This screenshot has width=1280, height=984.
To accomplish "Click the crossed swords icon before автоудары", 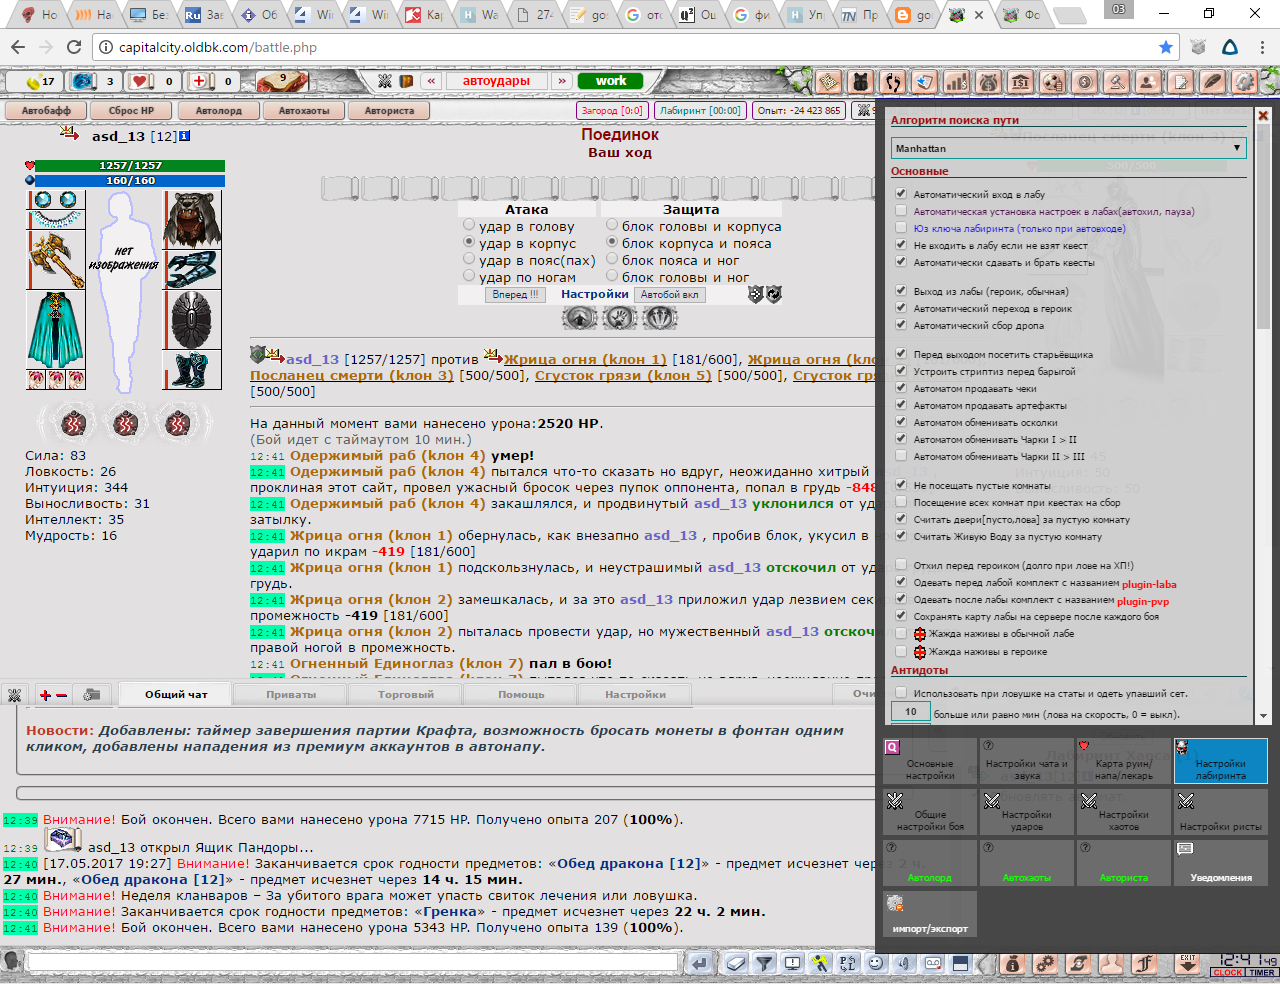I will coord(384,81).
